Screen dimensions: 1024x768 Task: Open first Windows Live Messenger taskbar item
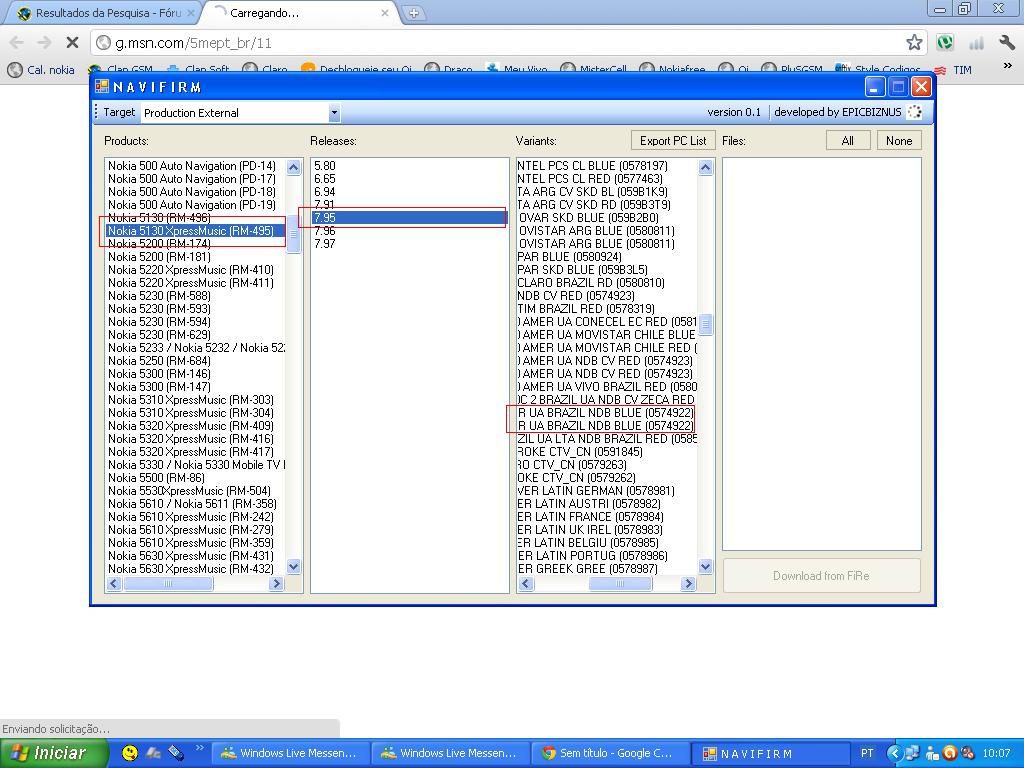[x=291, y=753]
